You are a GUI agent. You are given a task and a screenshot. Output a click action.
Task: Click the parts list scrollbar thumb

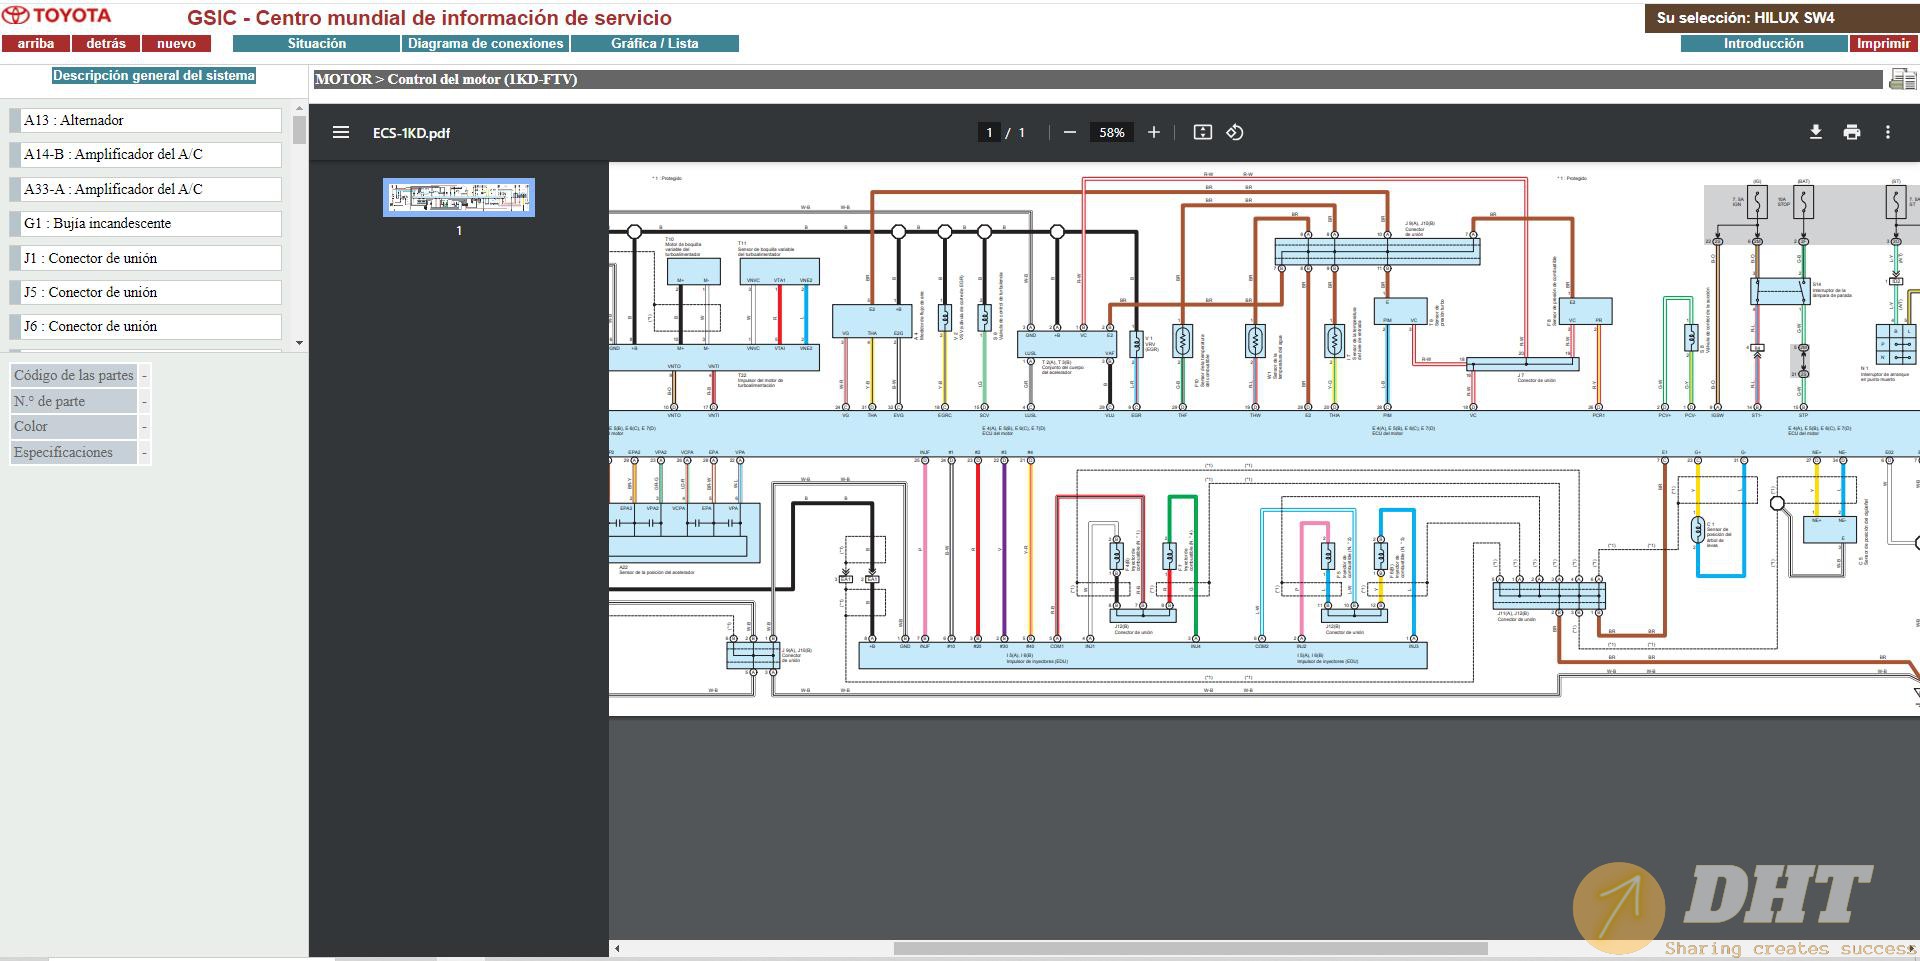coord(299,130)
